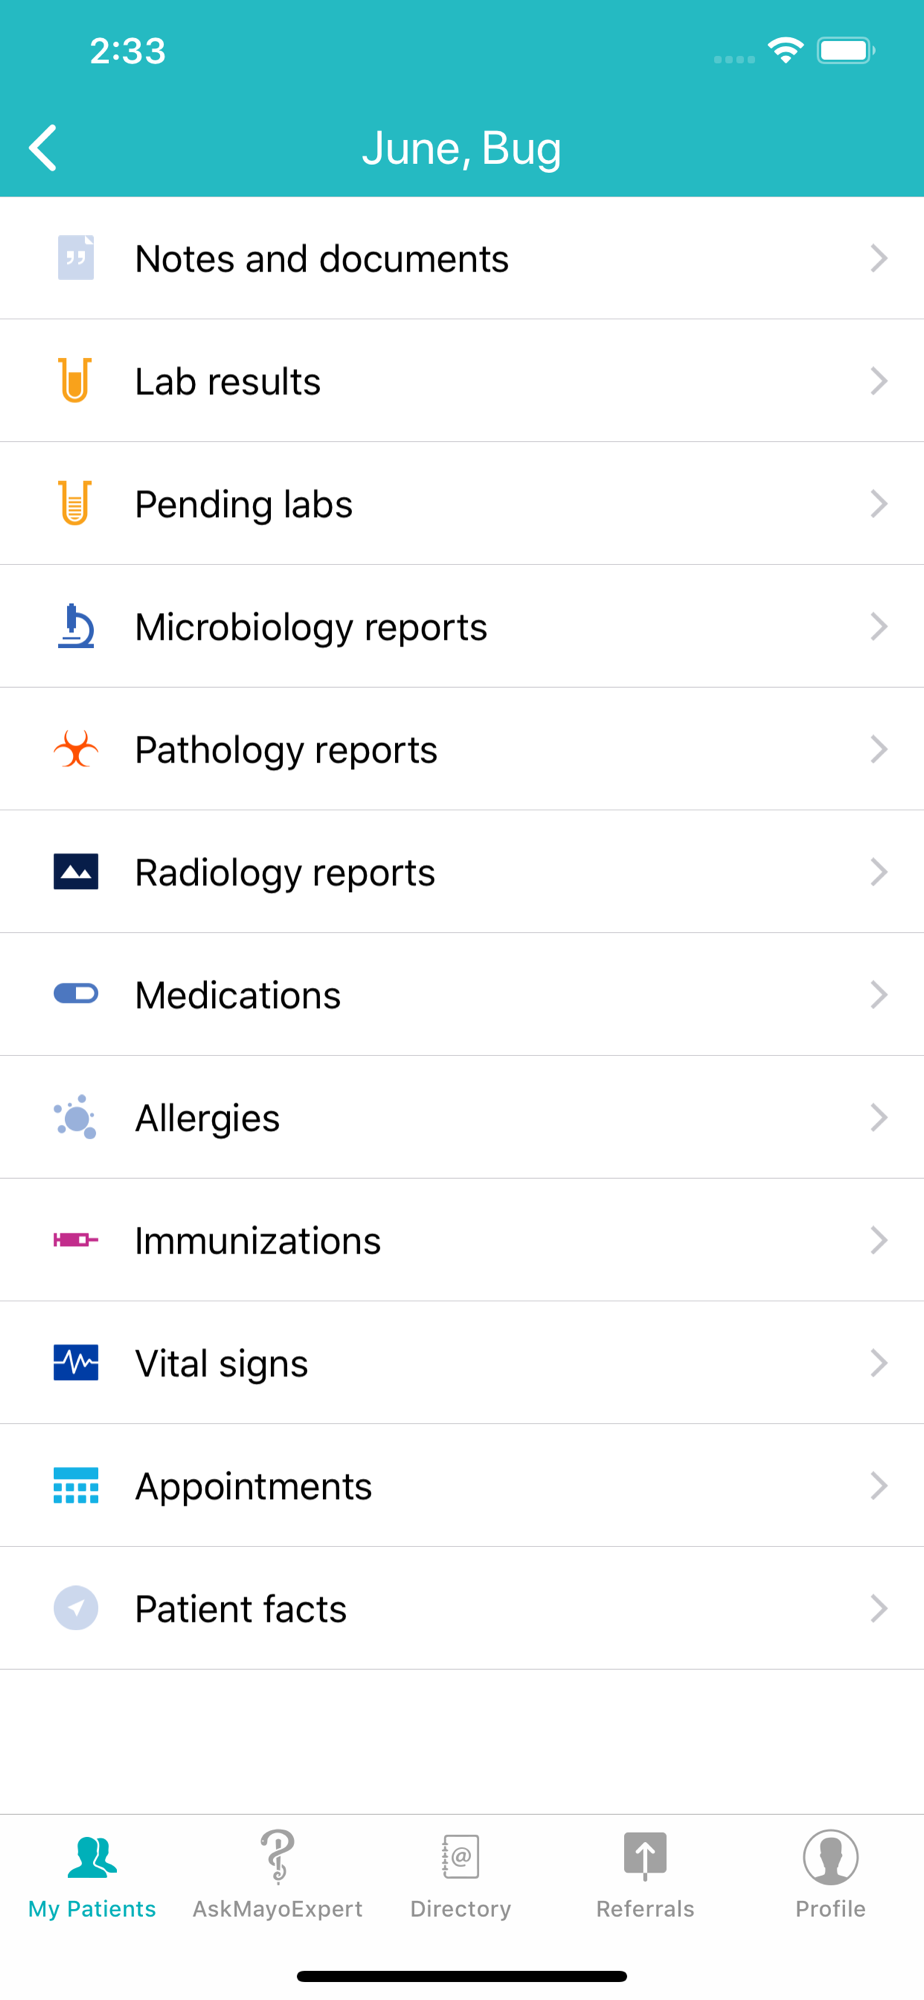Tap the Lab results test tube icon
The width and height of the screenshot is (924, 2000).
[75, 381]
